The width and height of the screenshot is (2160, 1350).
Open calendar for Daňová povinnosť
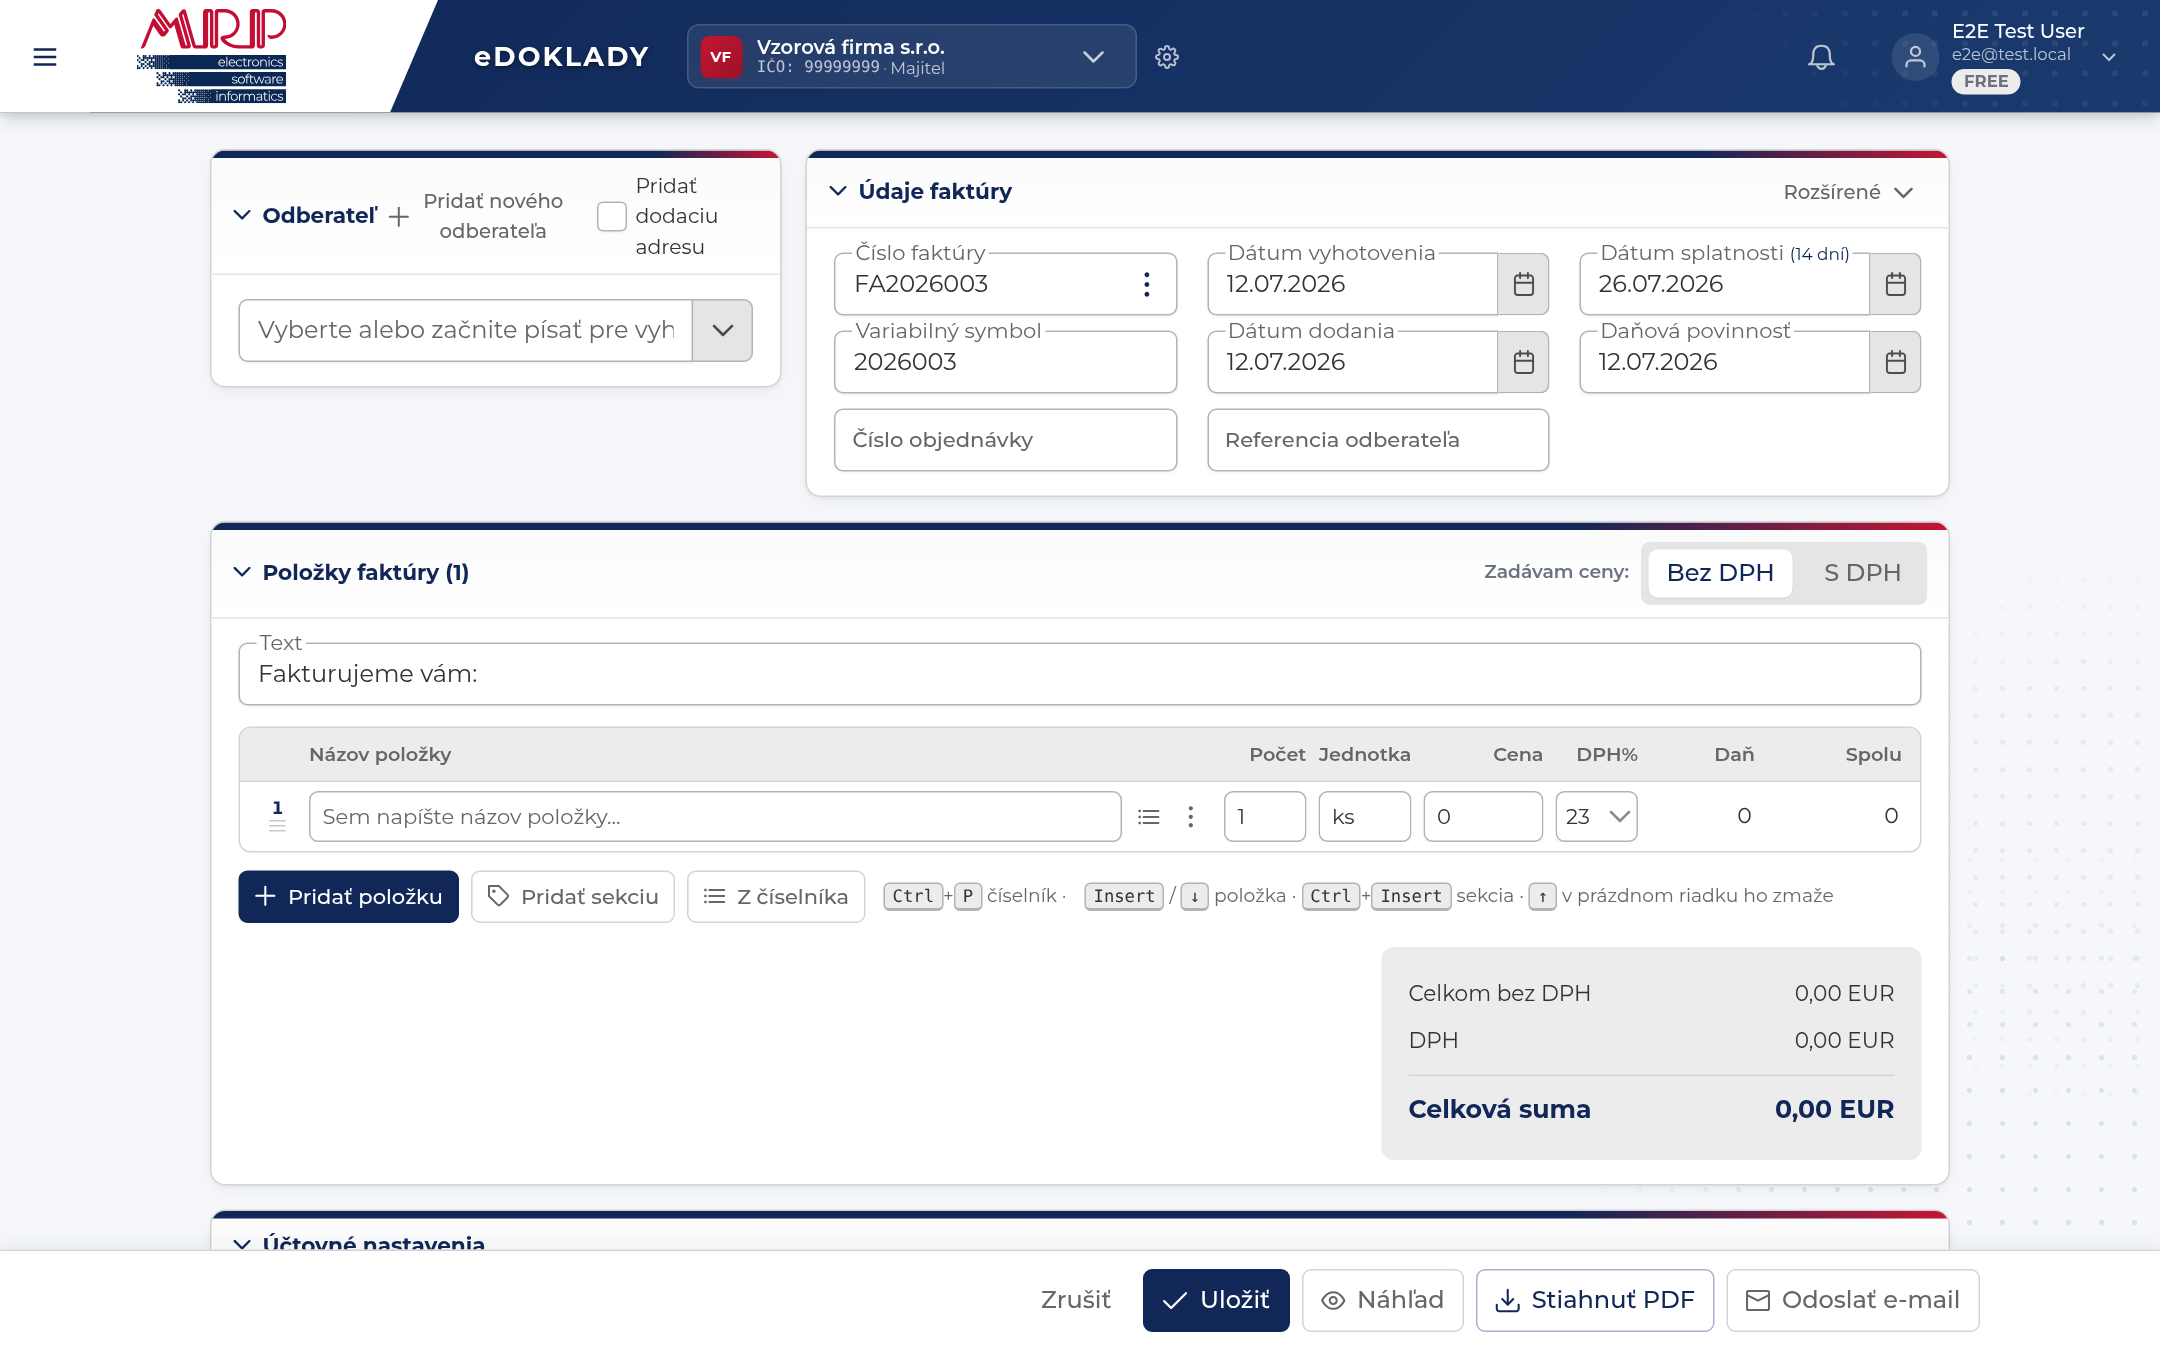(1895, 362)
